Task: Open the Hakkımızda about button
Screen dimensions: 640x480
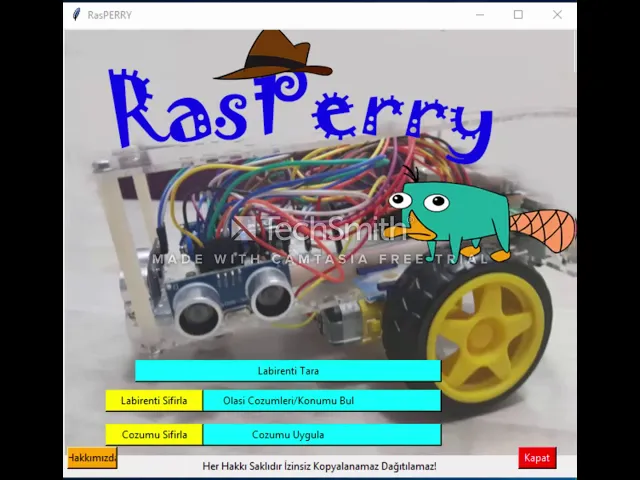Action: tap(92, 458)
